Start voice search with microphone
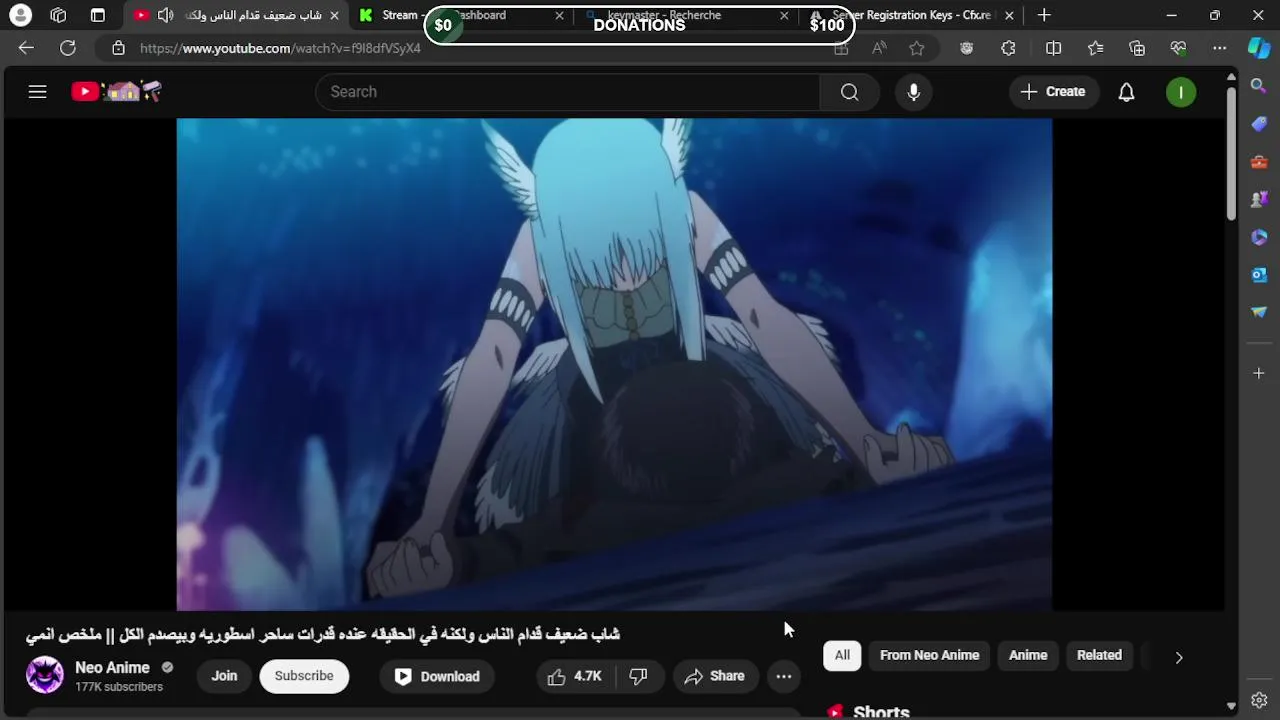 click(x=913, y=92)
